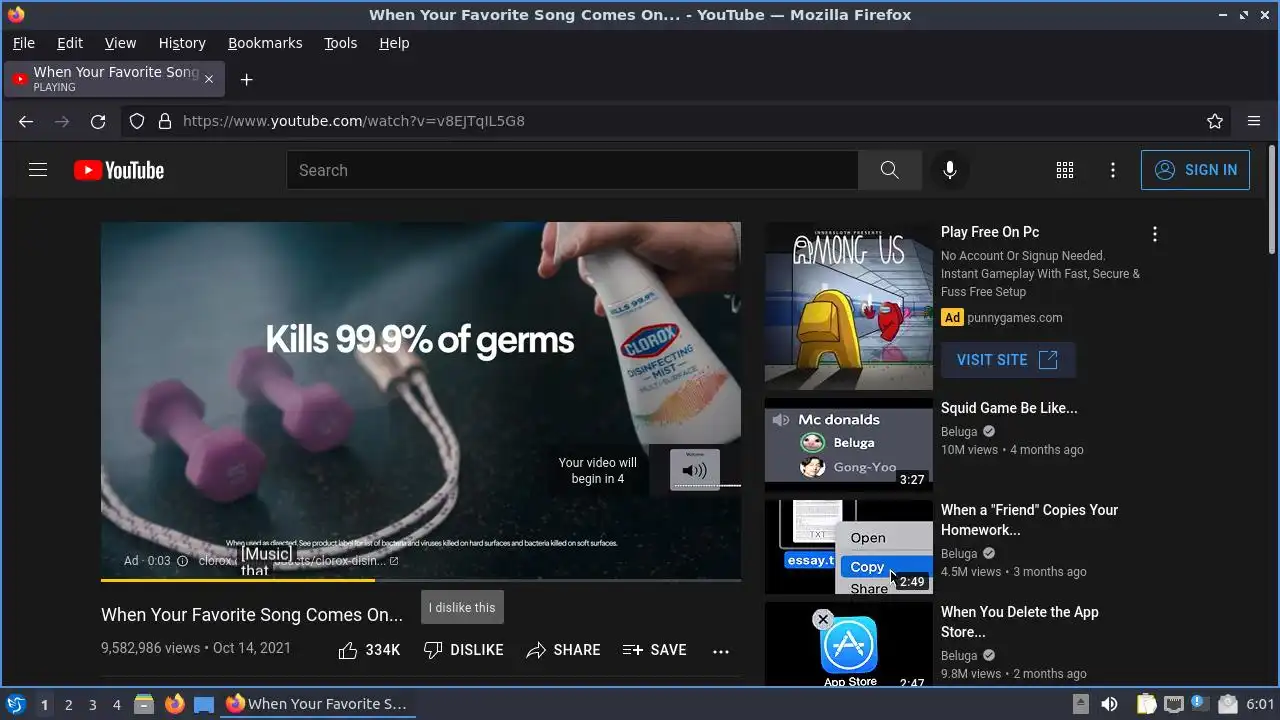Select the When Your Favorite Song tab
1280x720 pixels.
coord(115,79)
